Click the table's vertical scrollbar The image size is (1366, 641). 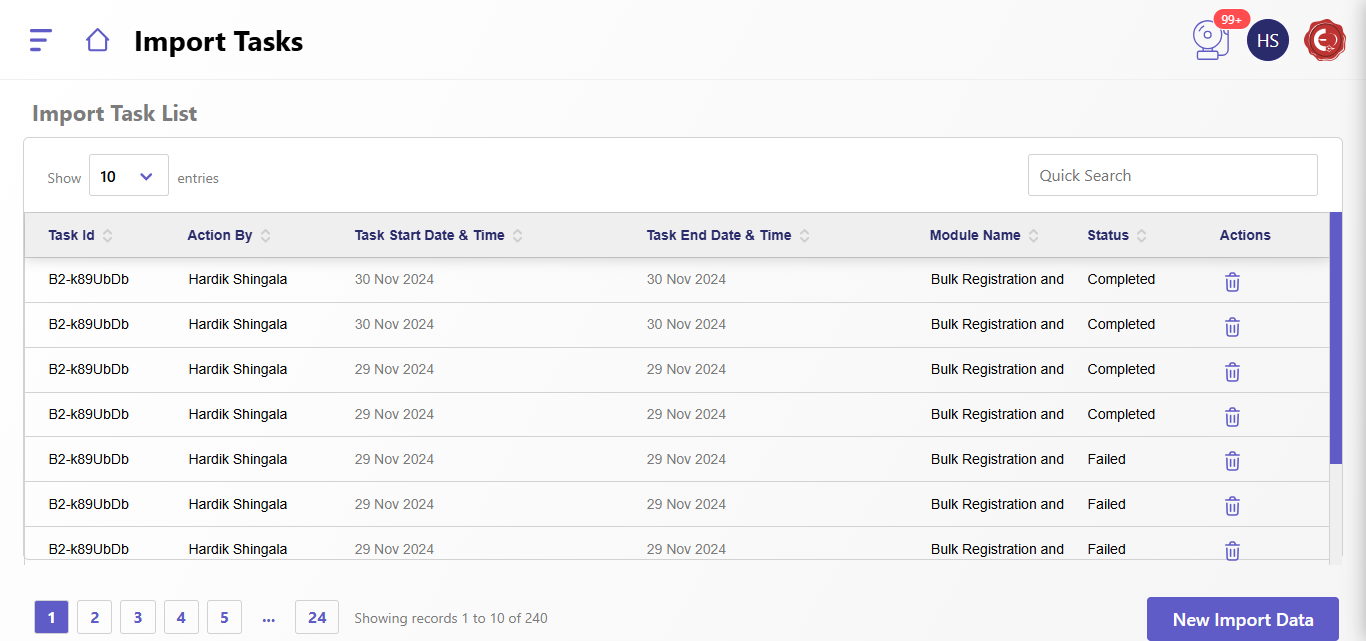pyautogui.click(x=1335, y=338)
